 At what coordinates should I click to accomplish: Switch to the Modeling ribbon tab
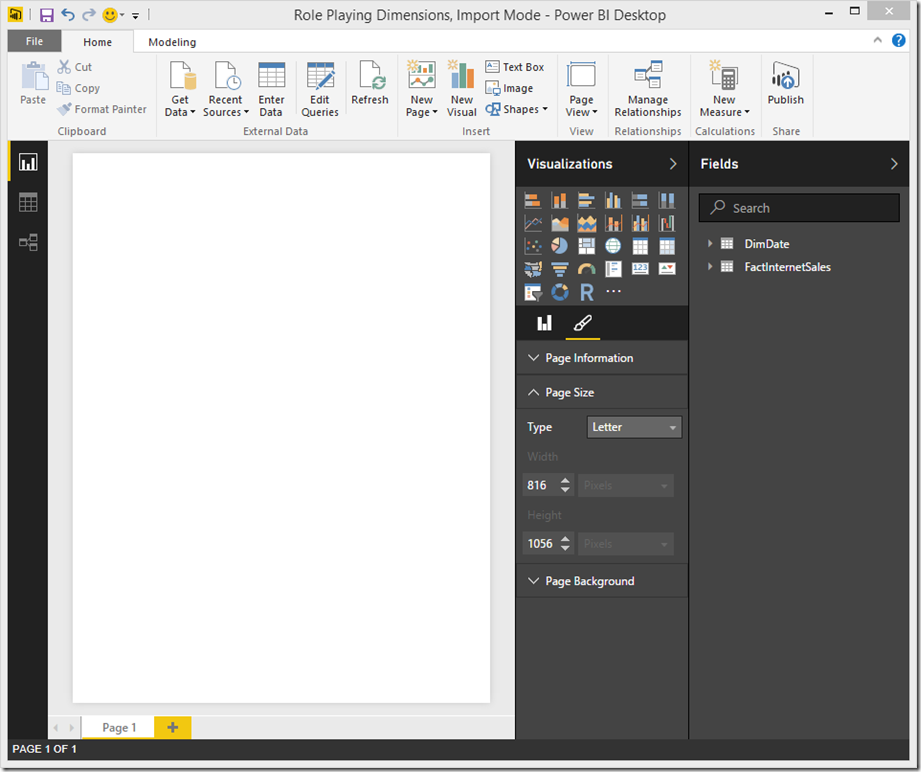(x=172, y=42)
